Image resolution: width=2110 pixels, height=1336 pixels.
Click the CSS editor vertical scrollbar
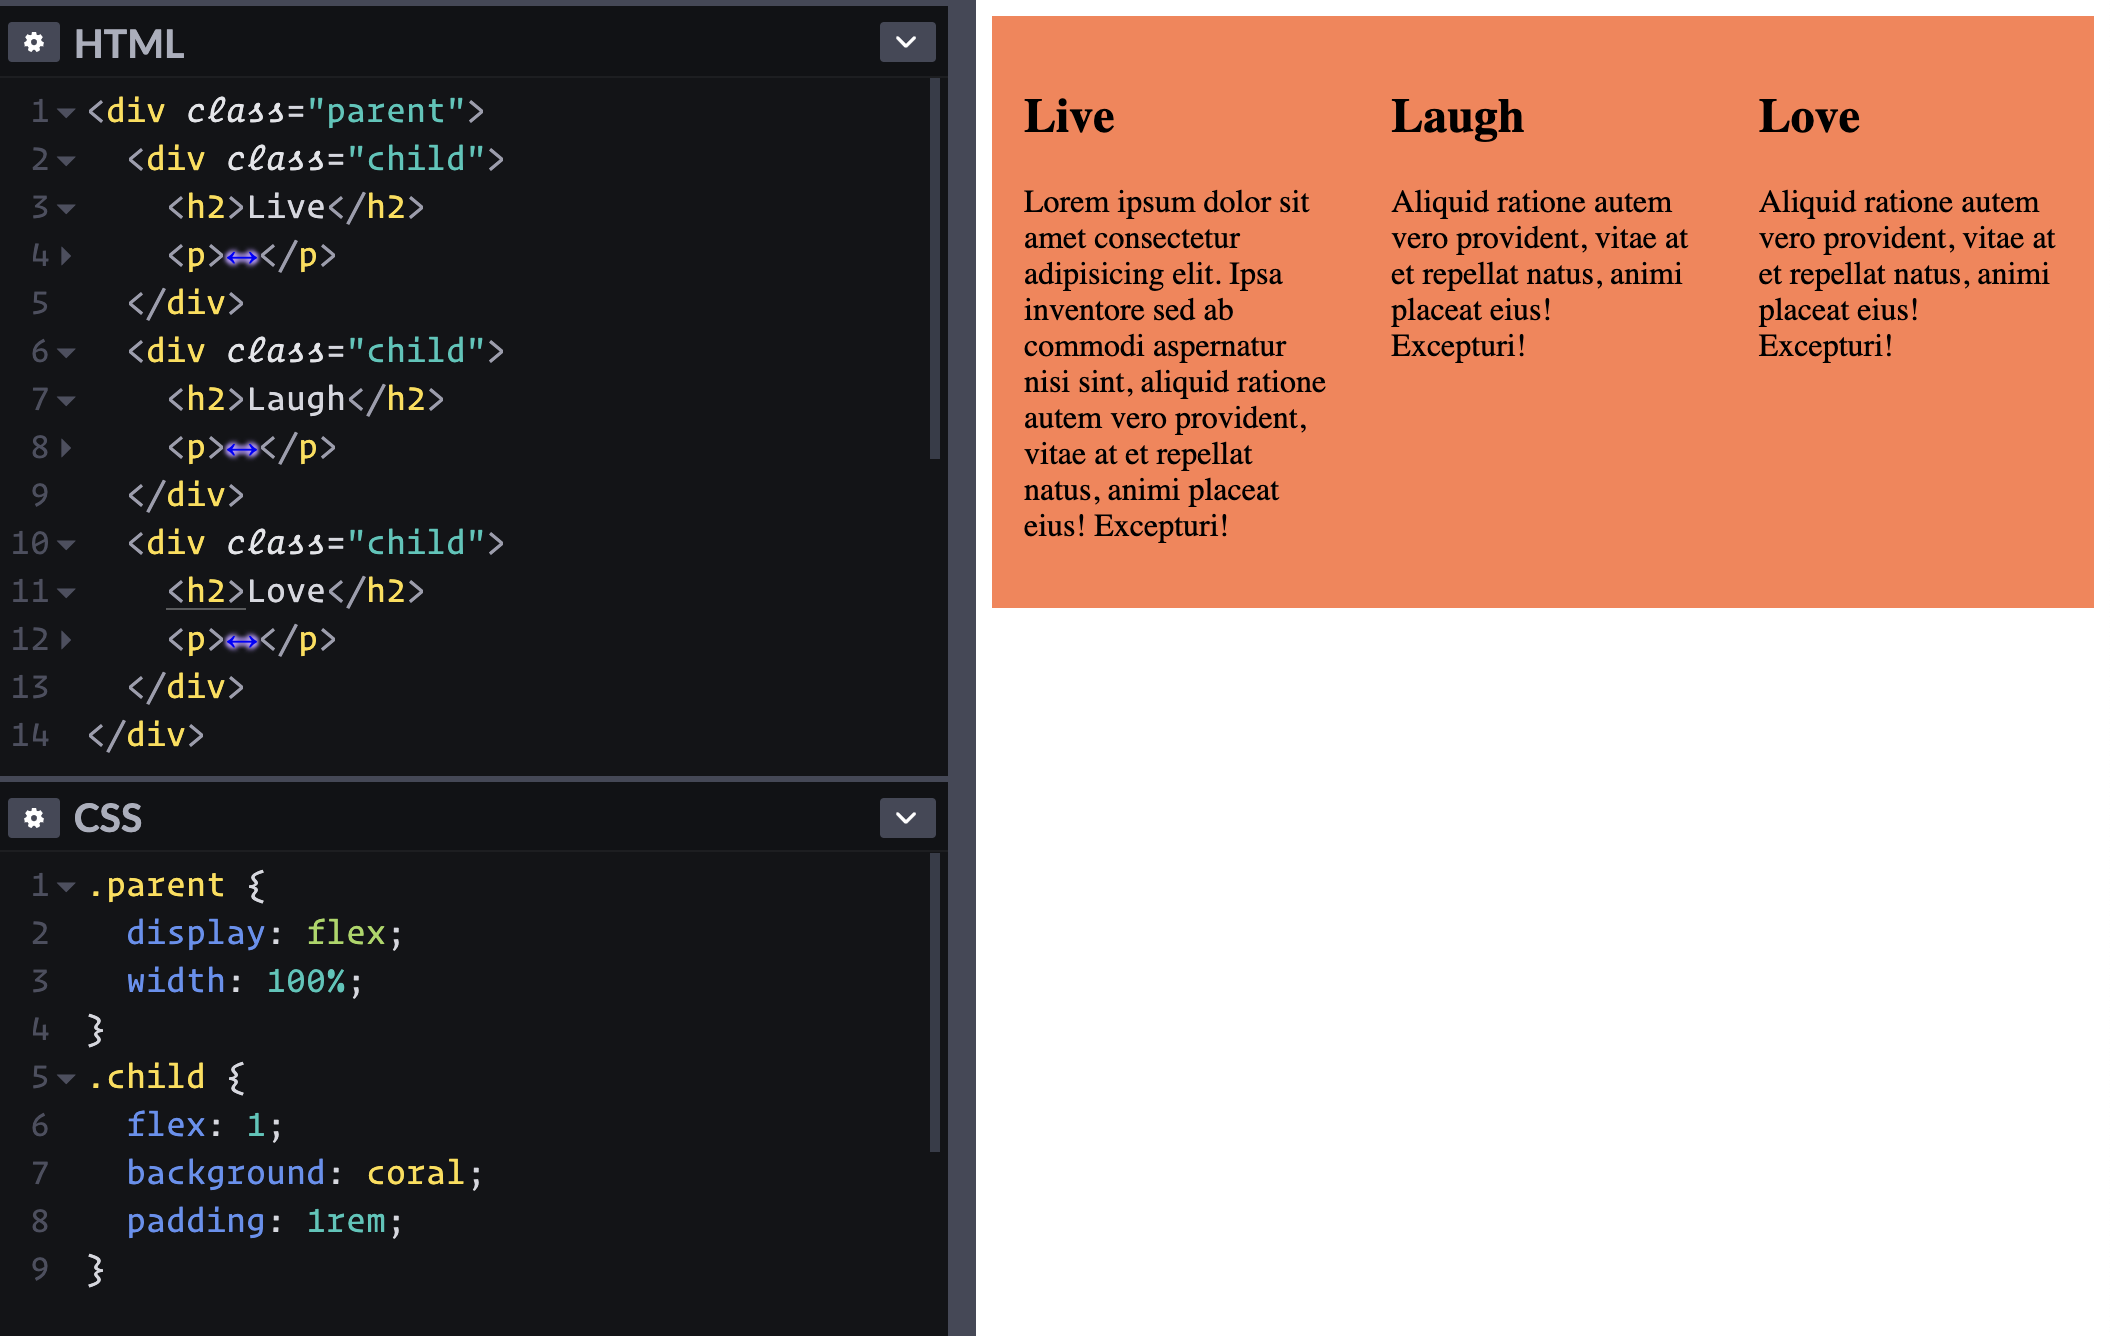coord(935,1002)
